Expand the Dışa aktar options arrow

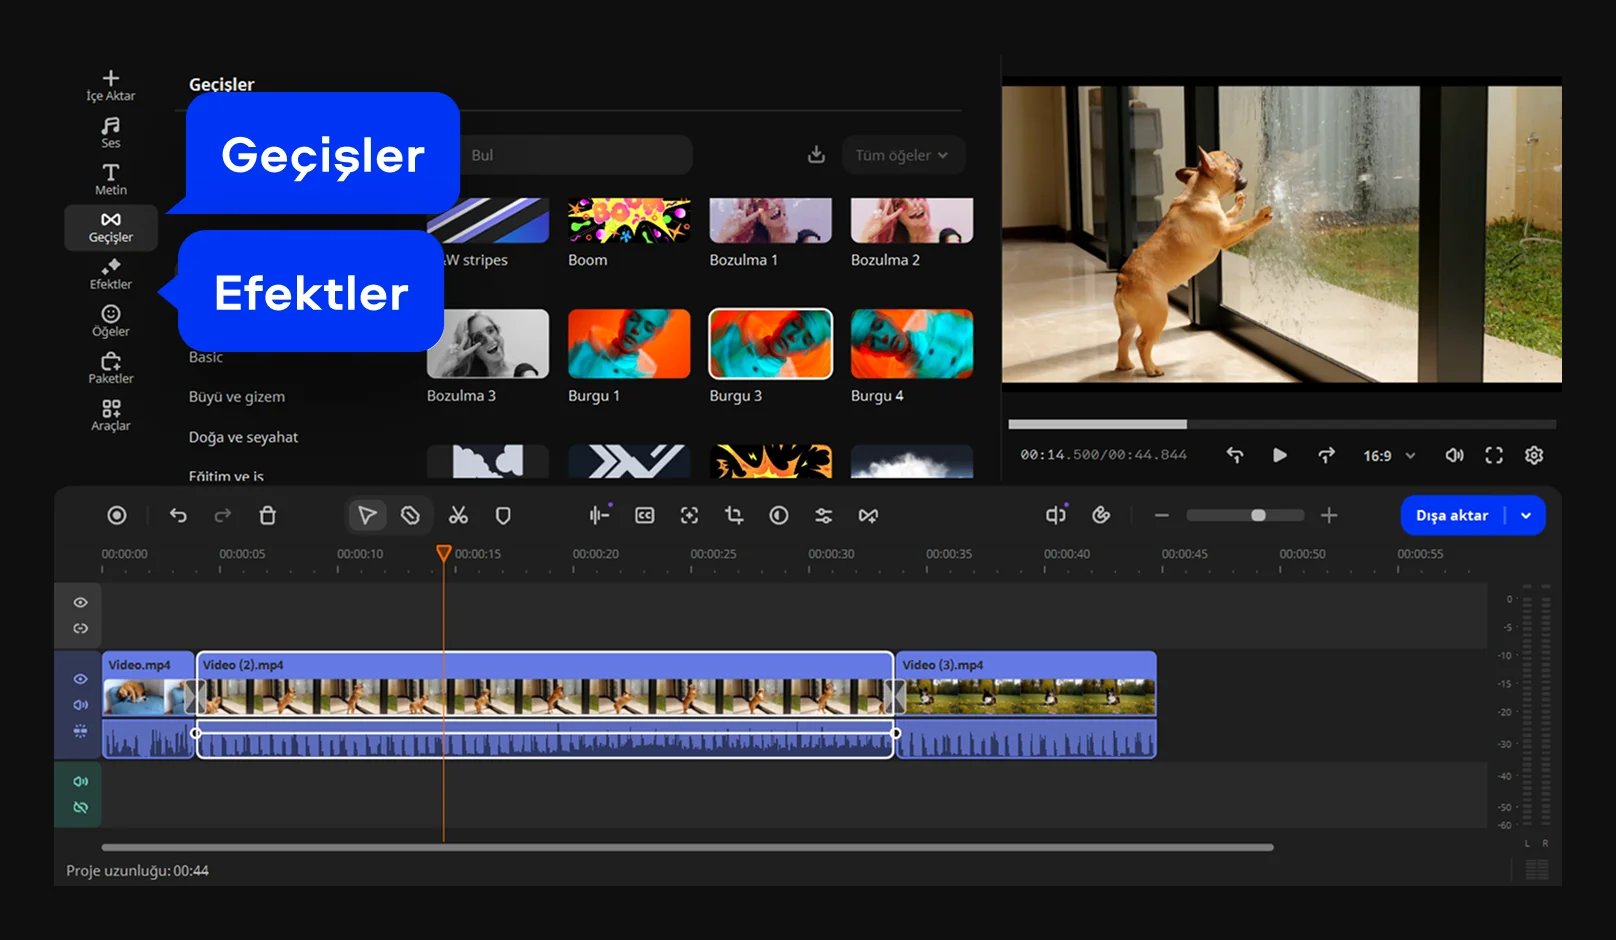[x=1526, y=516]
